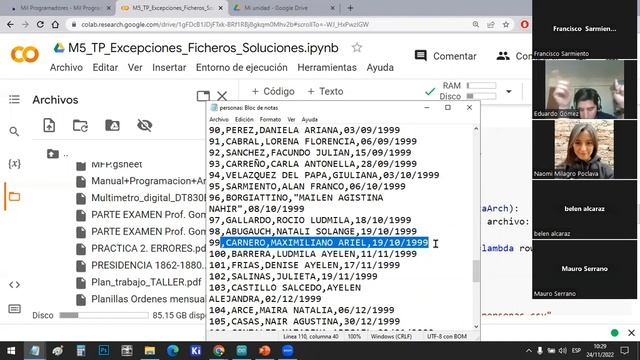Open the browser zoom magnifier icon
The height and width of the screenshot is (360, 640).
coord(476,24)
